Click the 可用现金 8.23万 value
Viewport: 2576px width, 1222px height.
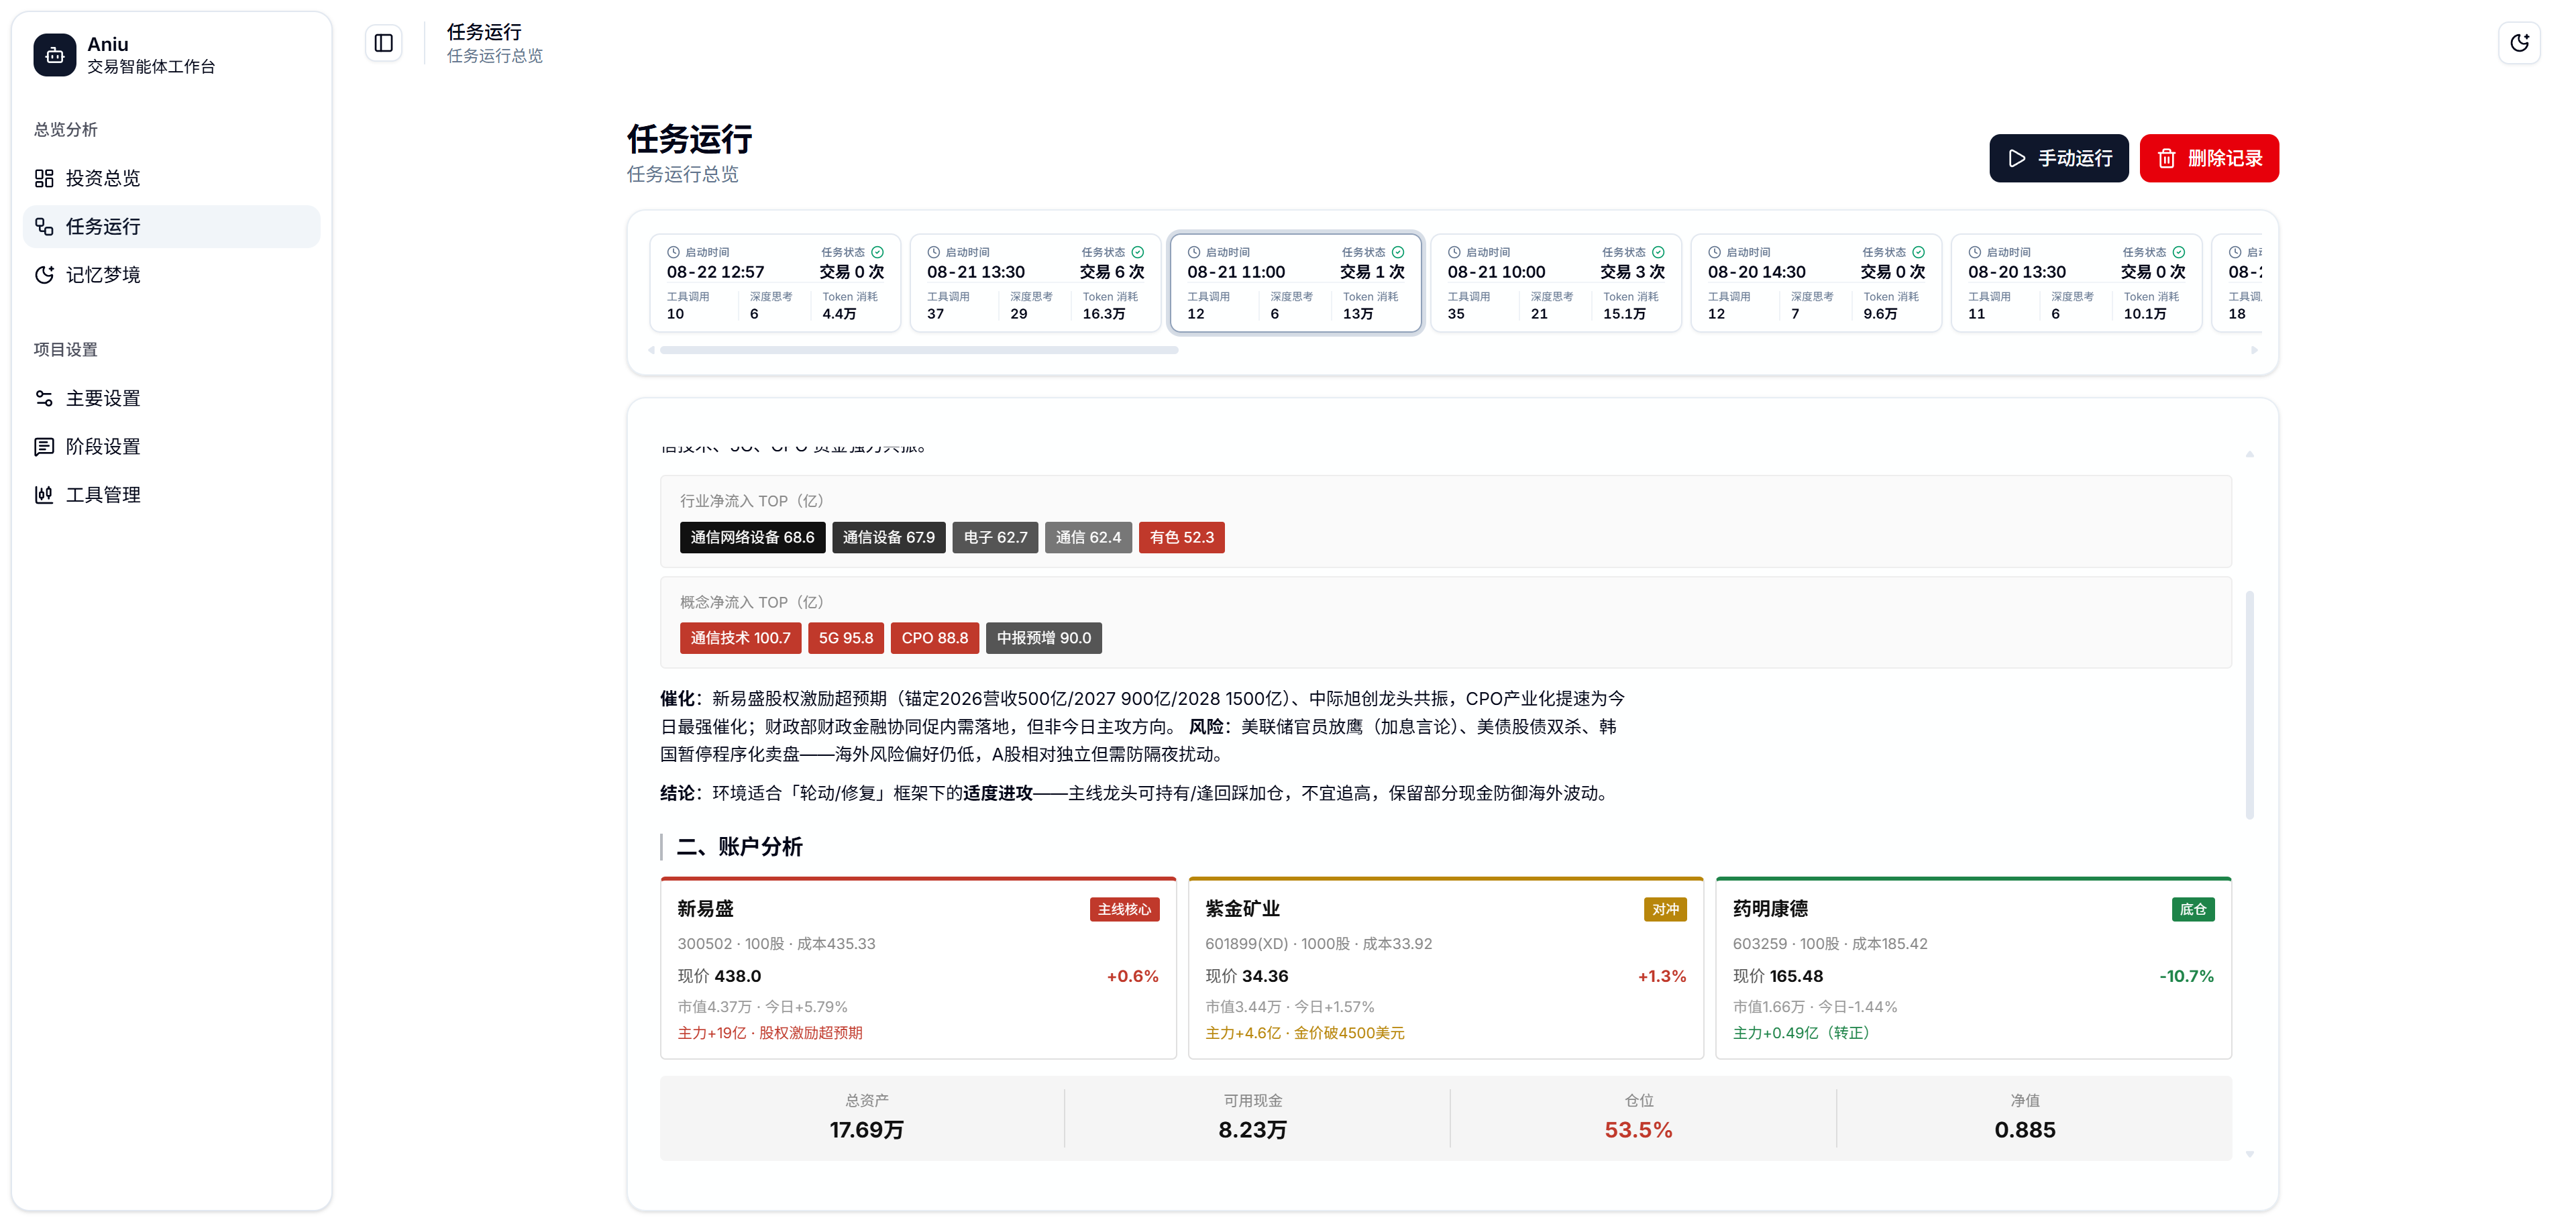(1252, 1130)
